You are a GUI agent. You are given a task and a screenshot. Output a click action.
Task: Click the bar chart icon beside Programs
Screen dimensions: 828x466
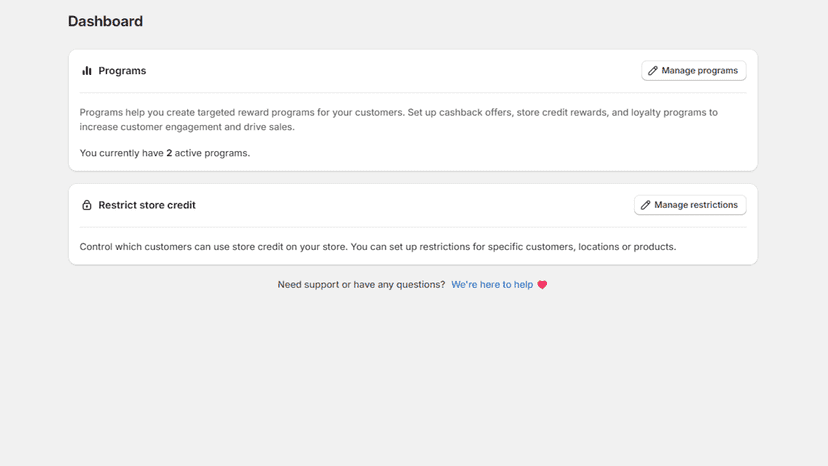[x=87, y=71]
